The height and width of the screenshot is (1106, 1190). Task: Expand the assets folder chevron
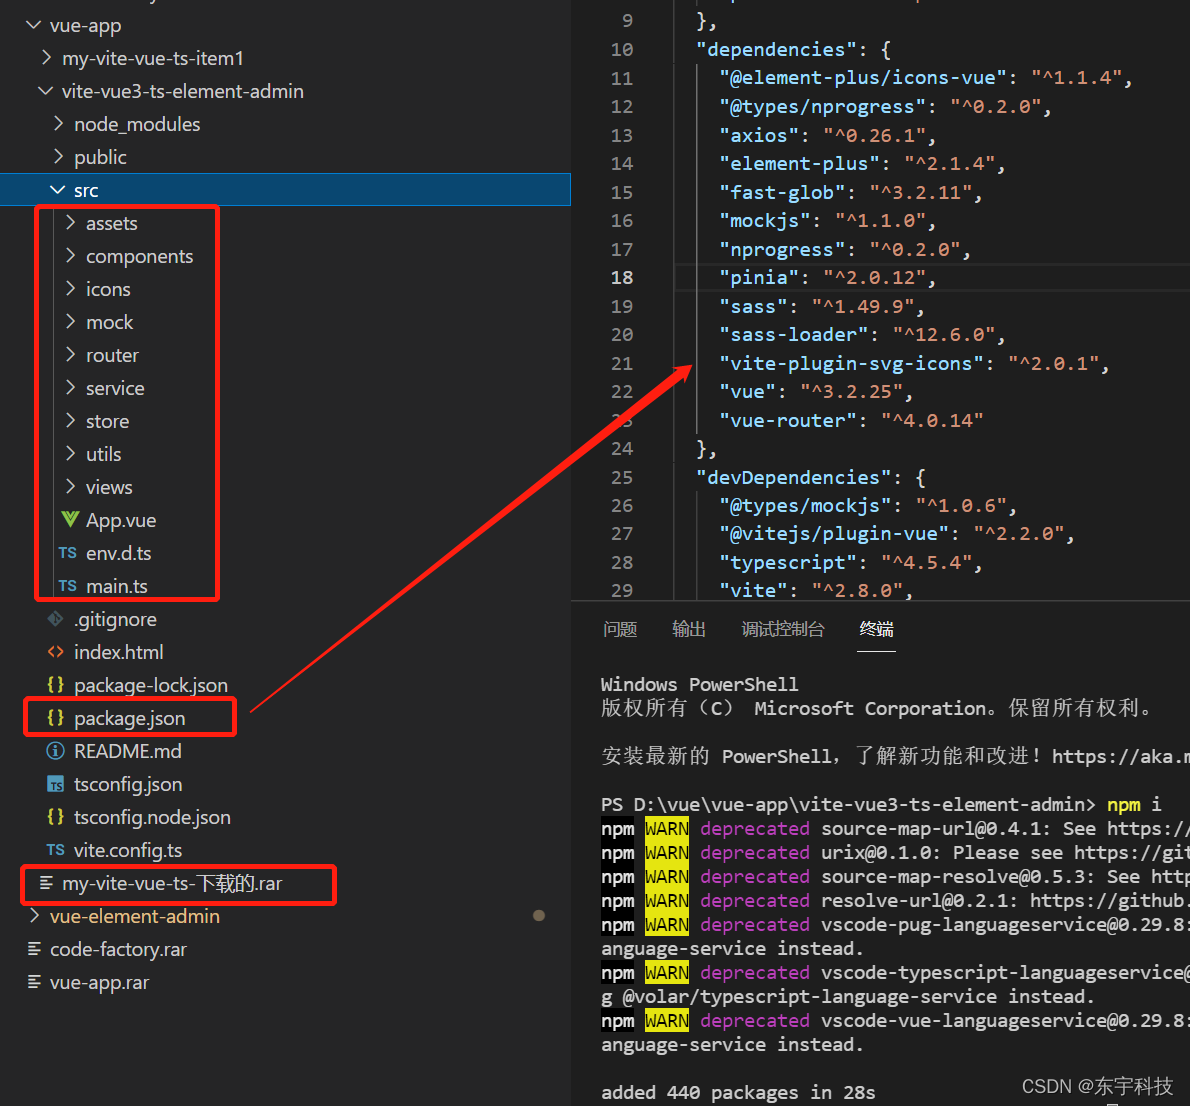click(71, 222)
